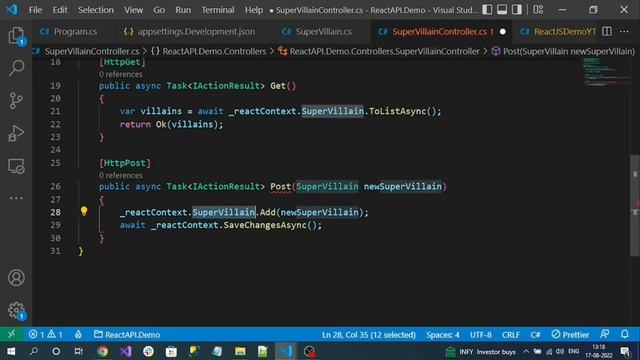Open Visual Studio purple icon in taskbar
The height and width of the screenshot is (360, 640).
[125, 351]
